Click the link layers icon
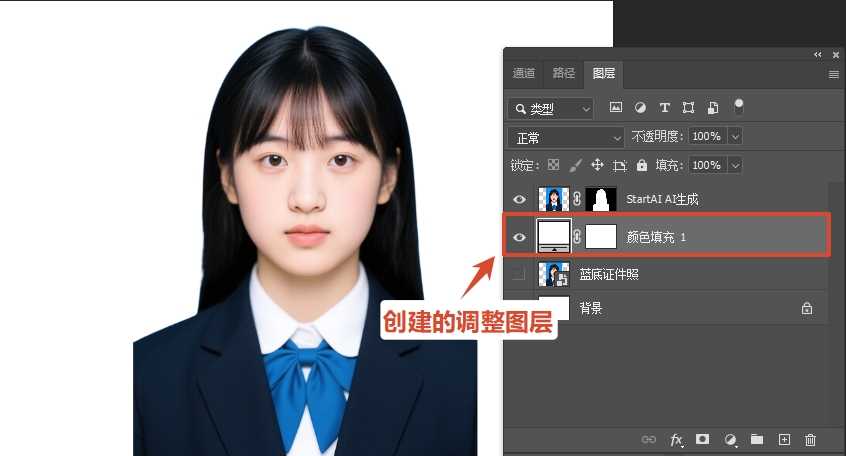This screenshot has width=846, height=456. click(x=649, y=439)
